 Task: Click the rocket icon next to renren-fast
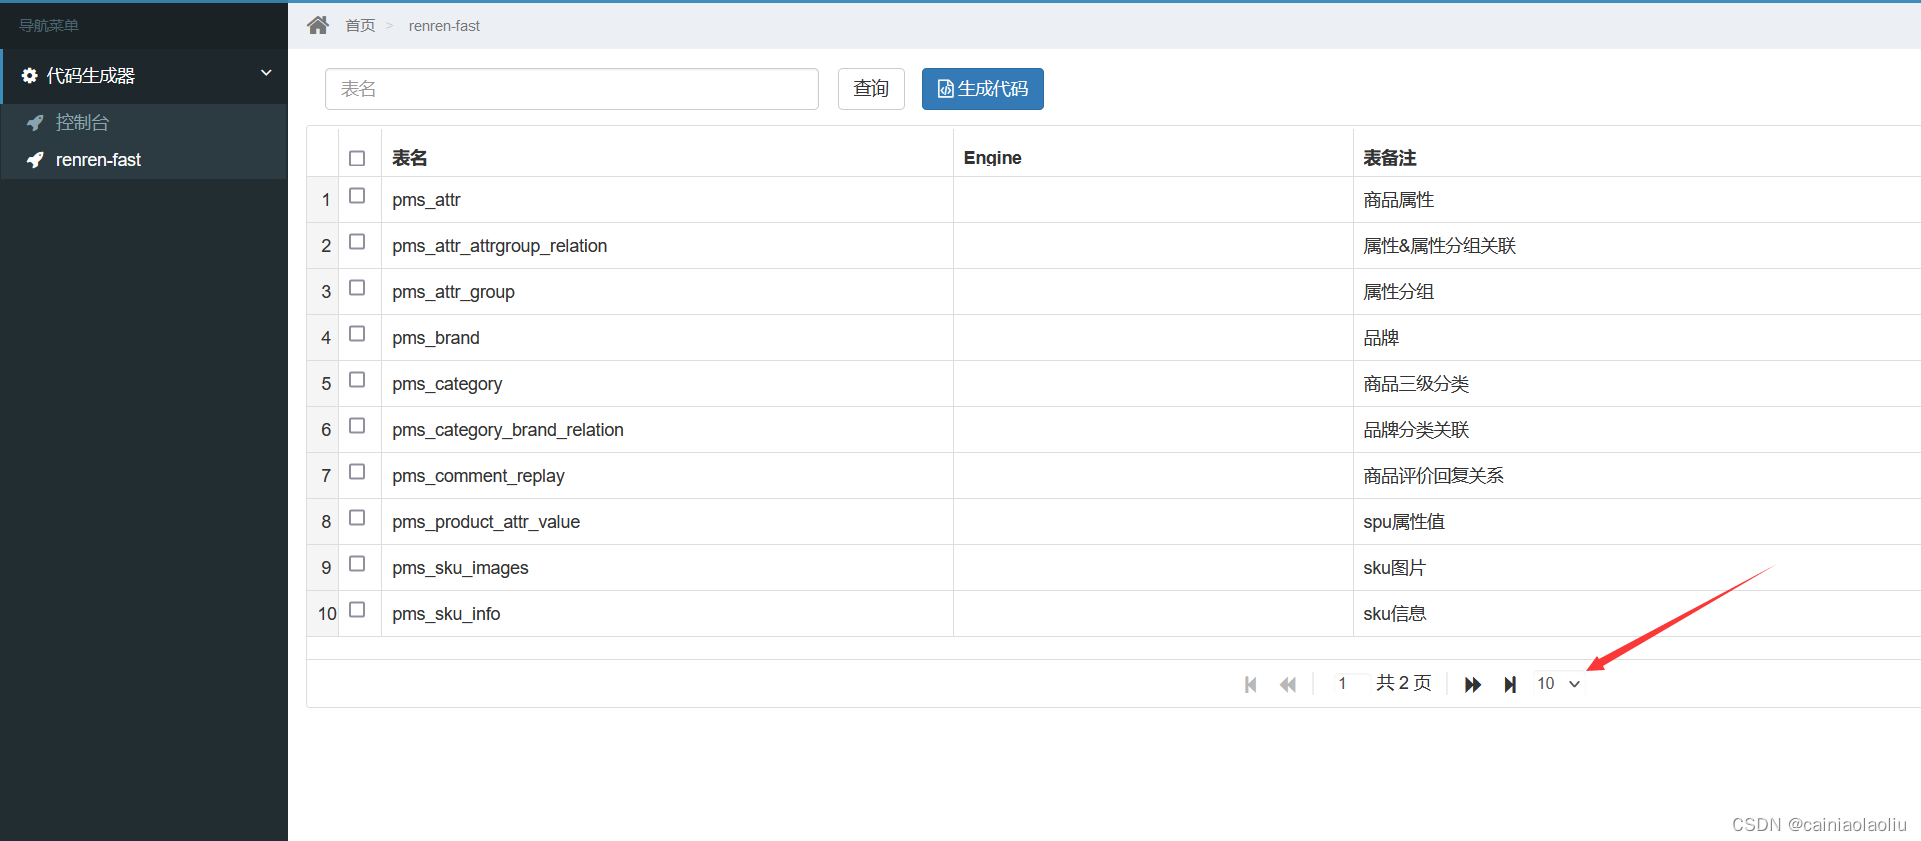[x=35, y=160]
